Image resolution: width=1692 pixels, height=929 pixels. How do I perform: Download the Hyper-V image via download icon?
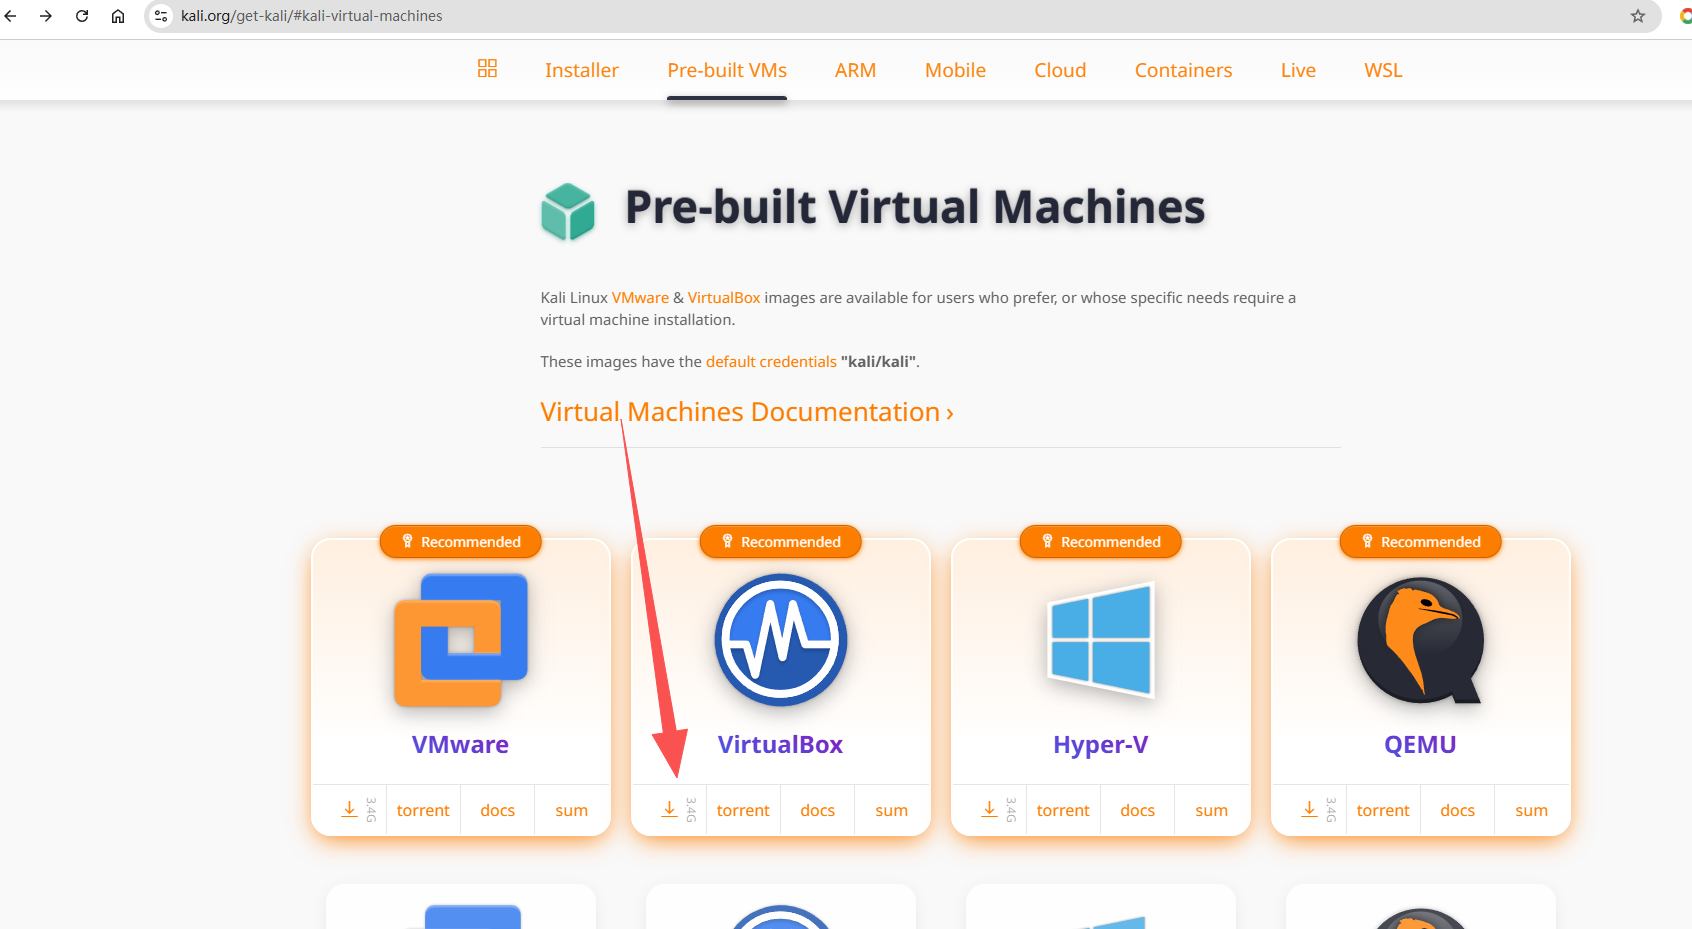989,809
